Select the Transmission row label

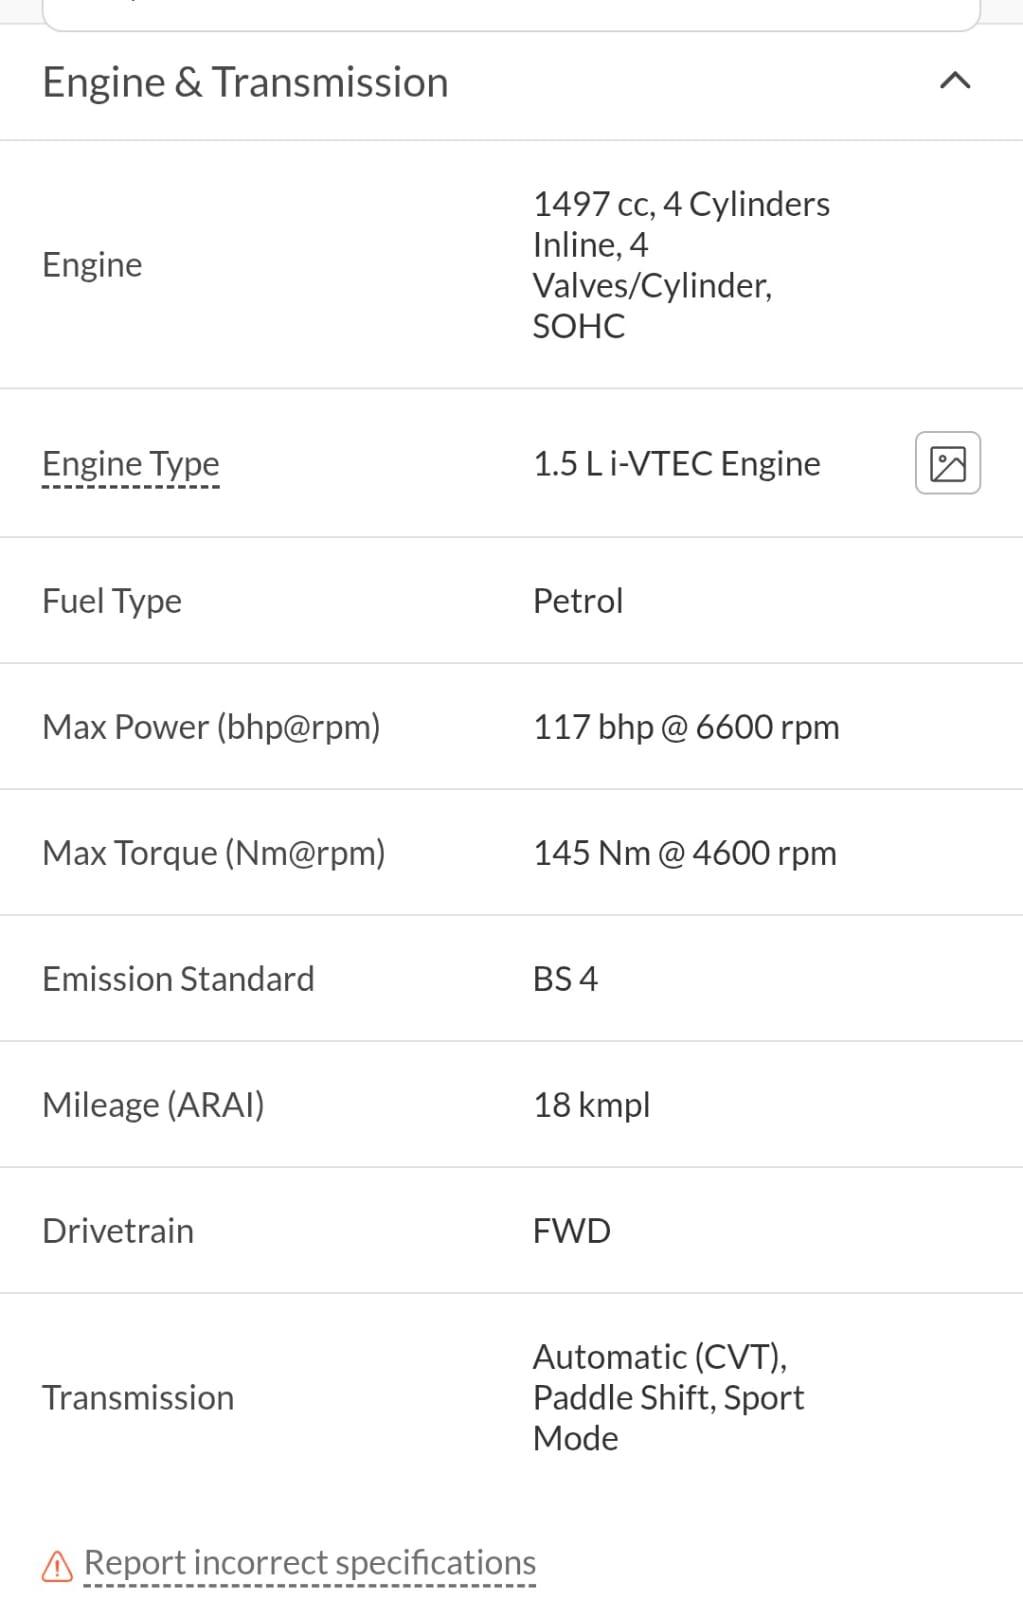coord(138,1397)
